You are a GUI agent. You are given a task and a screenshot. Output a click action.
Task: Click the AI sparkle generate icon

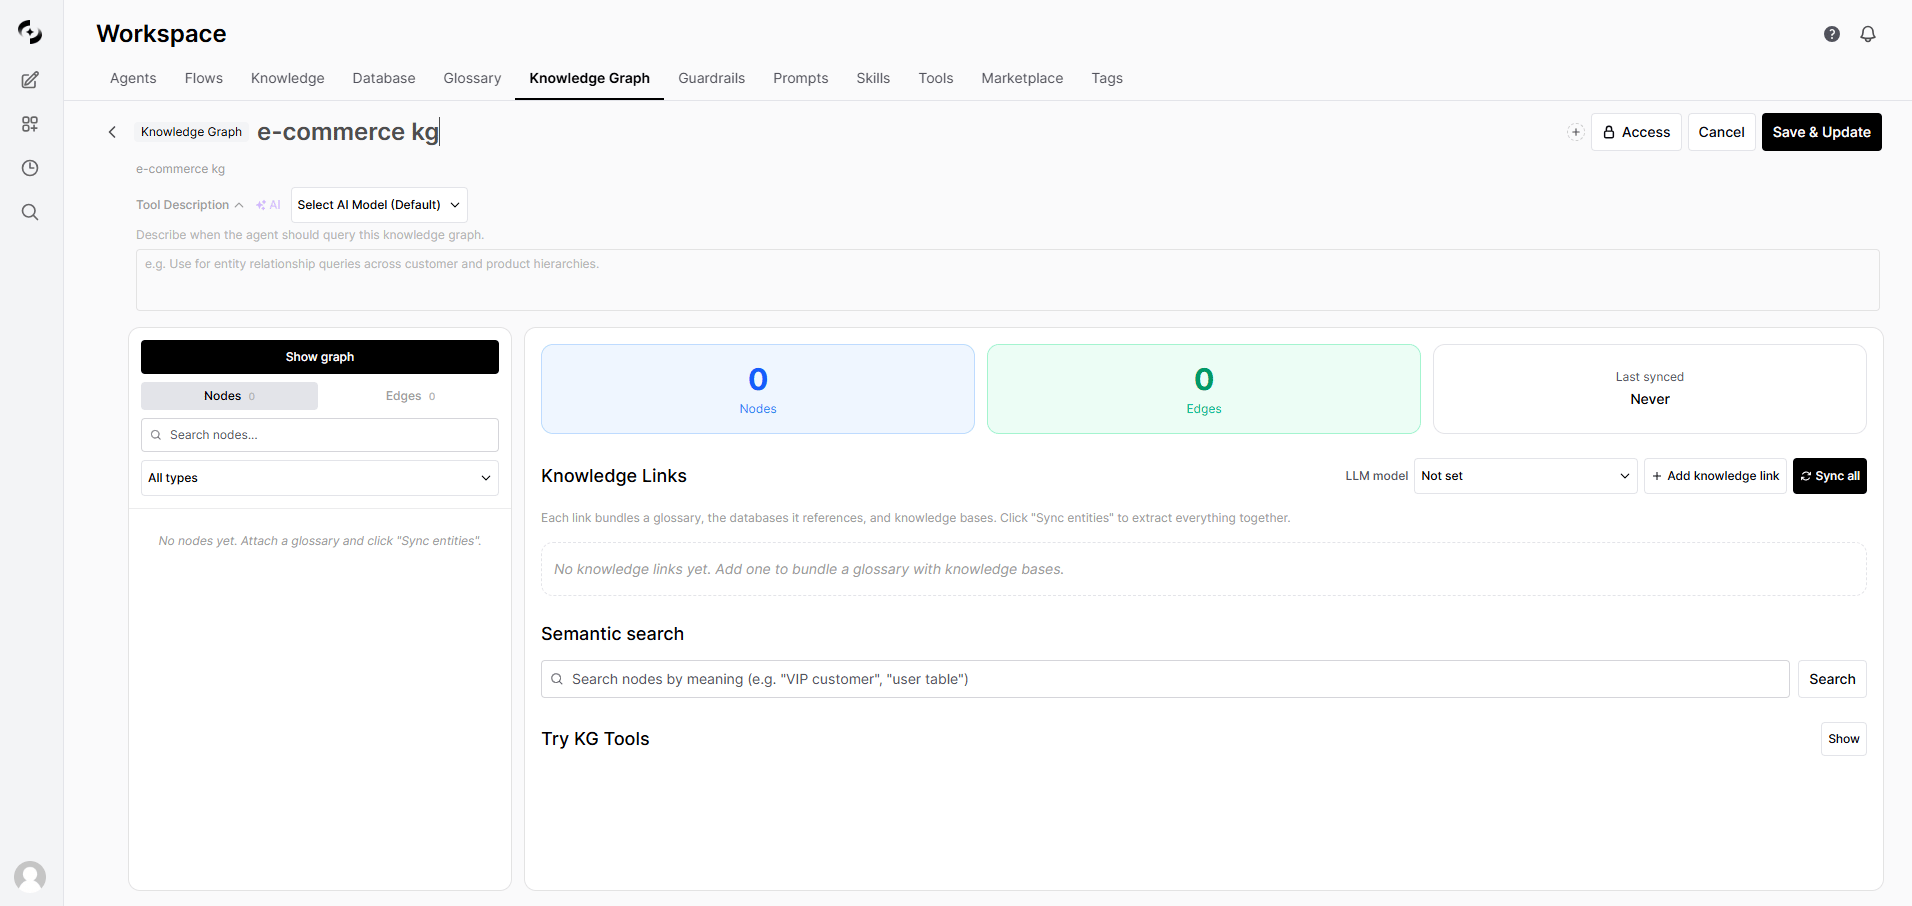[x=268, y=205]
